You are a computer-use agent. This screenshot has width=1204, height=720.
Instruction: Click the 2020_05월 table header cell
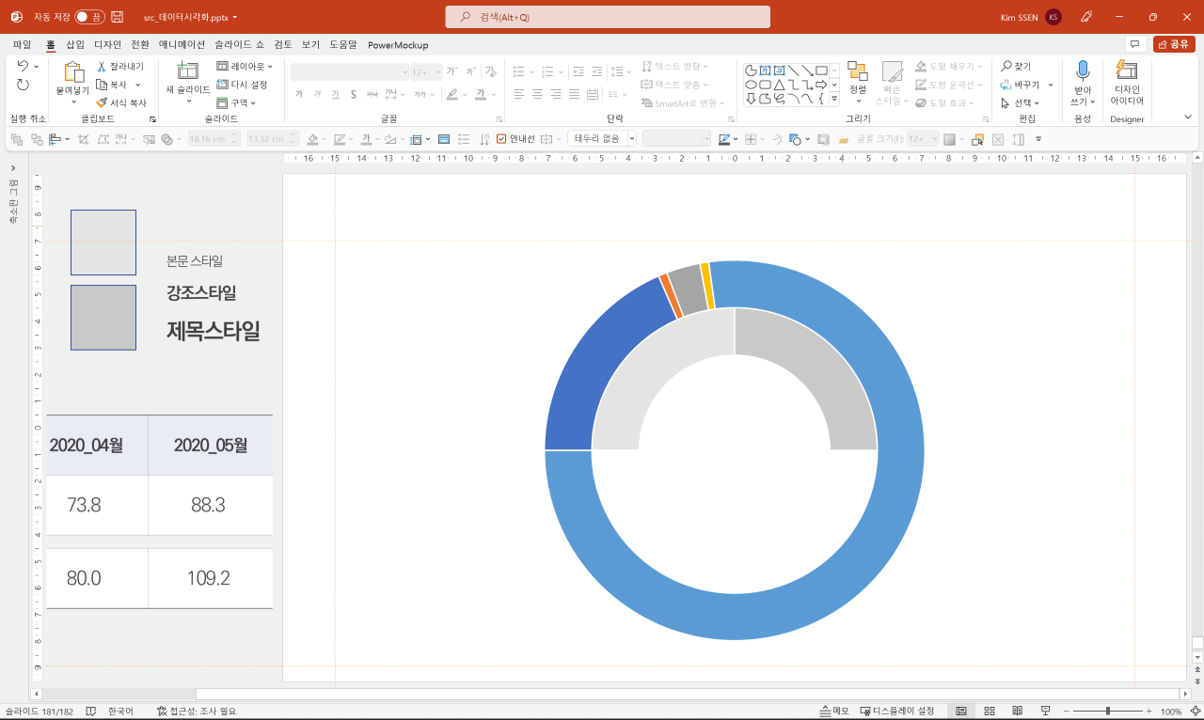tap(210, 446)
